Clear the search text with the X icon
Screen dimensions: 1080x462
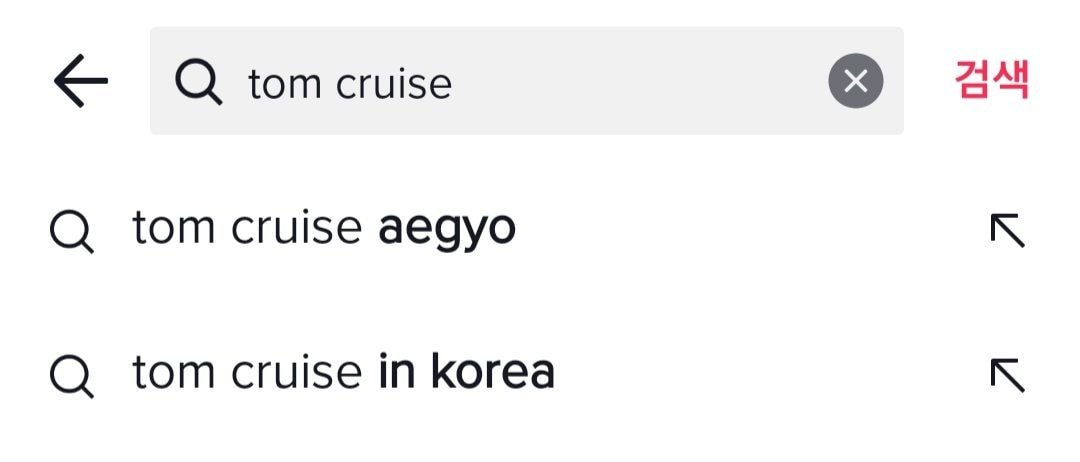point(855,81)
